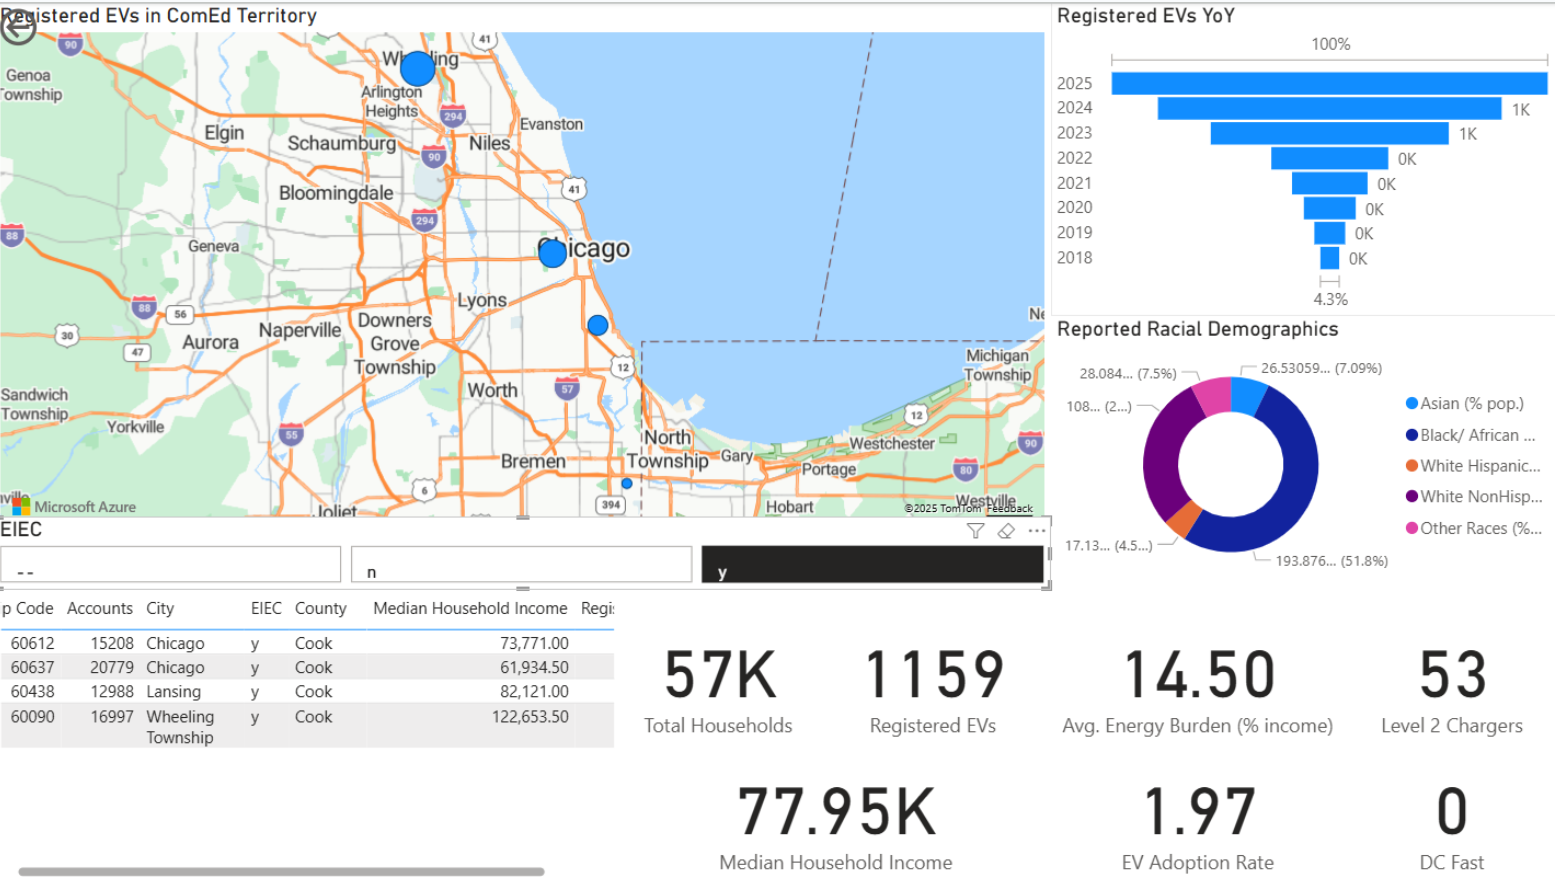Clear selections with the eraser icon
This screenshot has height=879, width=1555.
tap(1006, 531)
